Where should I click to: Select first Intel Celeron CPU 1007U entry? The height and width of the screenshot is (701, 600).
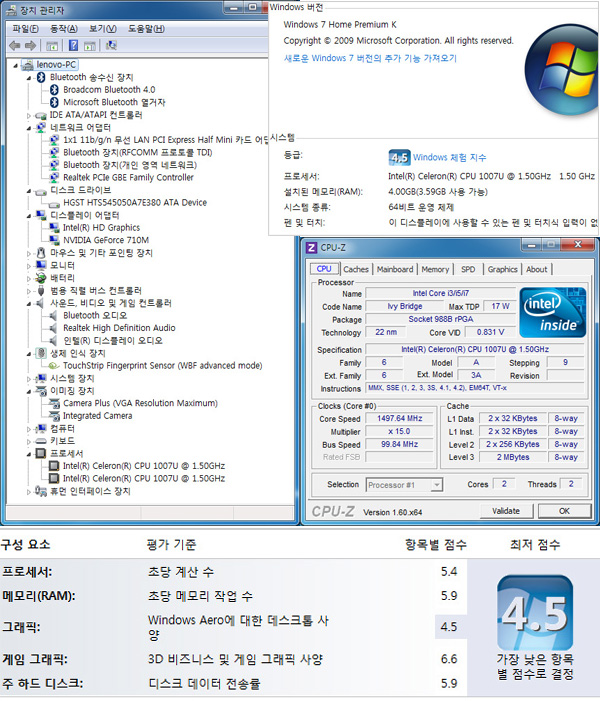(144, 465)
